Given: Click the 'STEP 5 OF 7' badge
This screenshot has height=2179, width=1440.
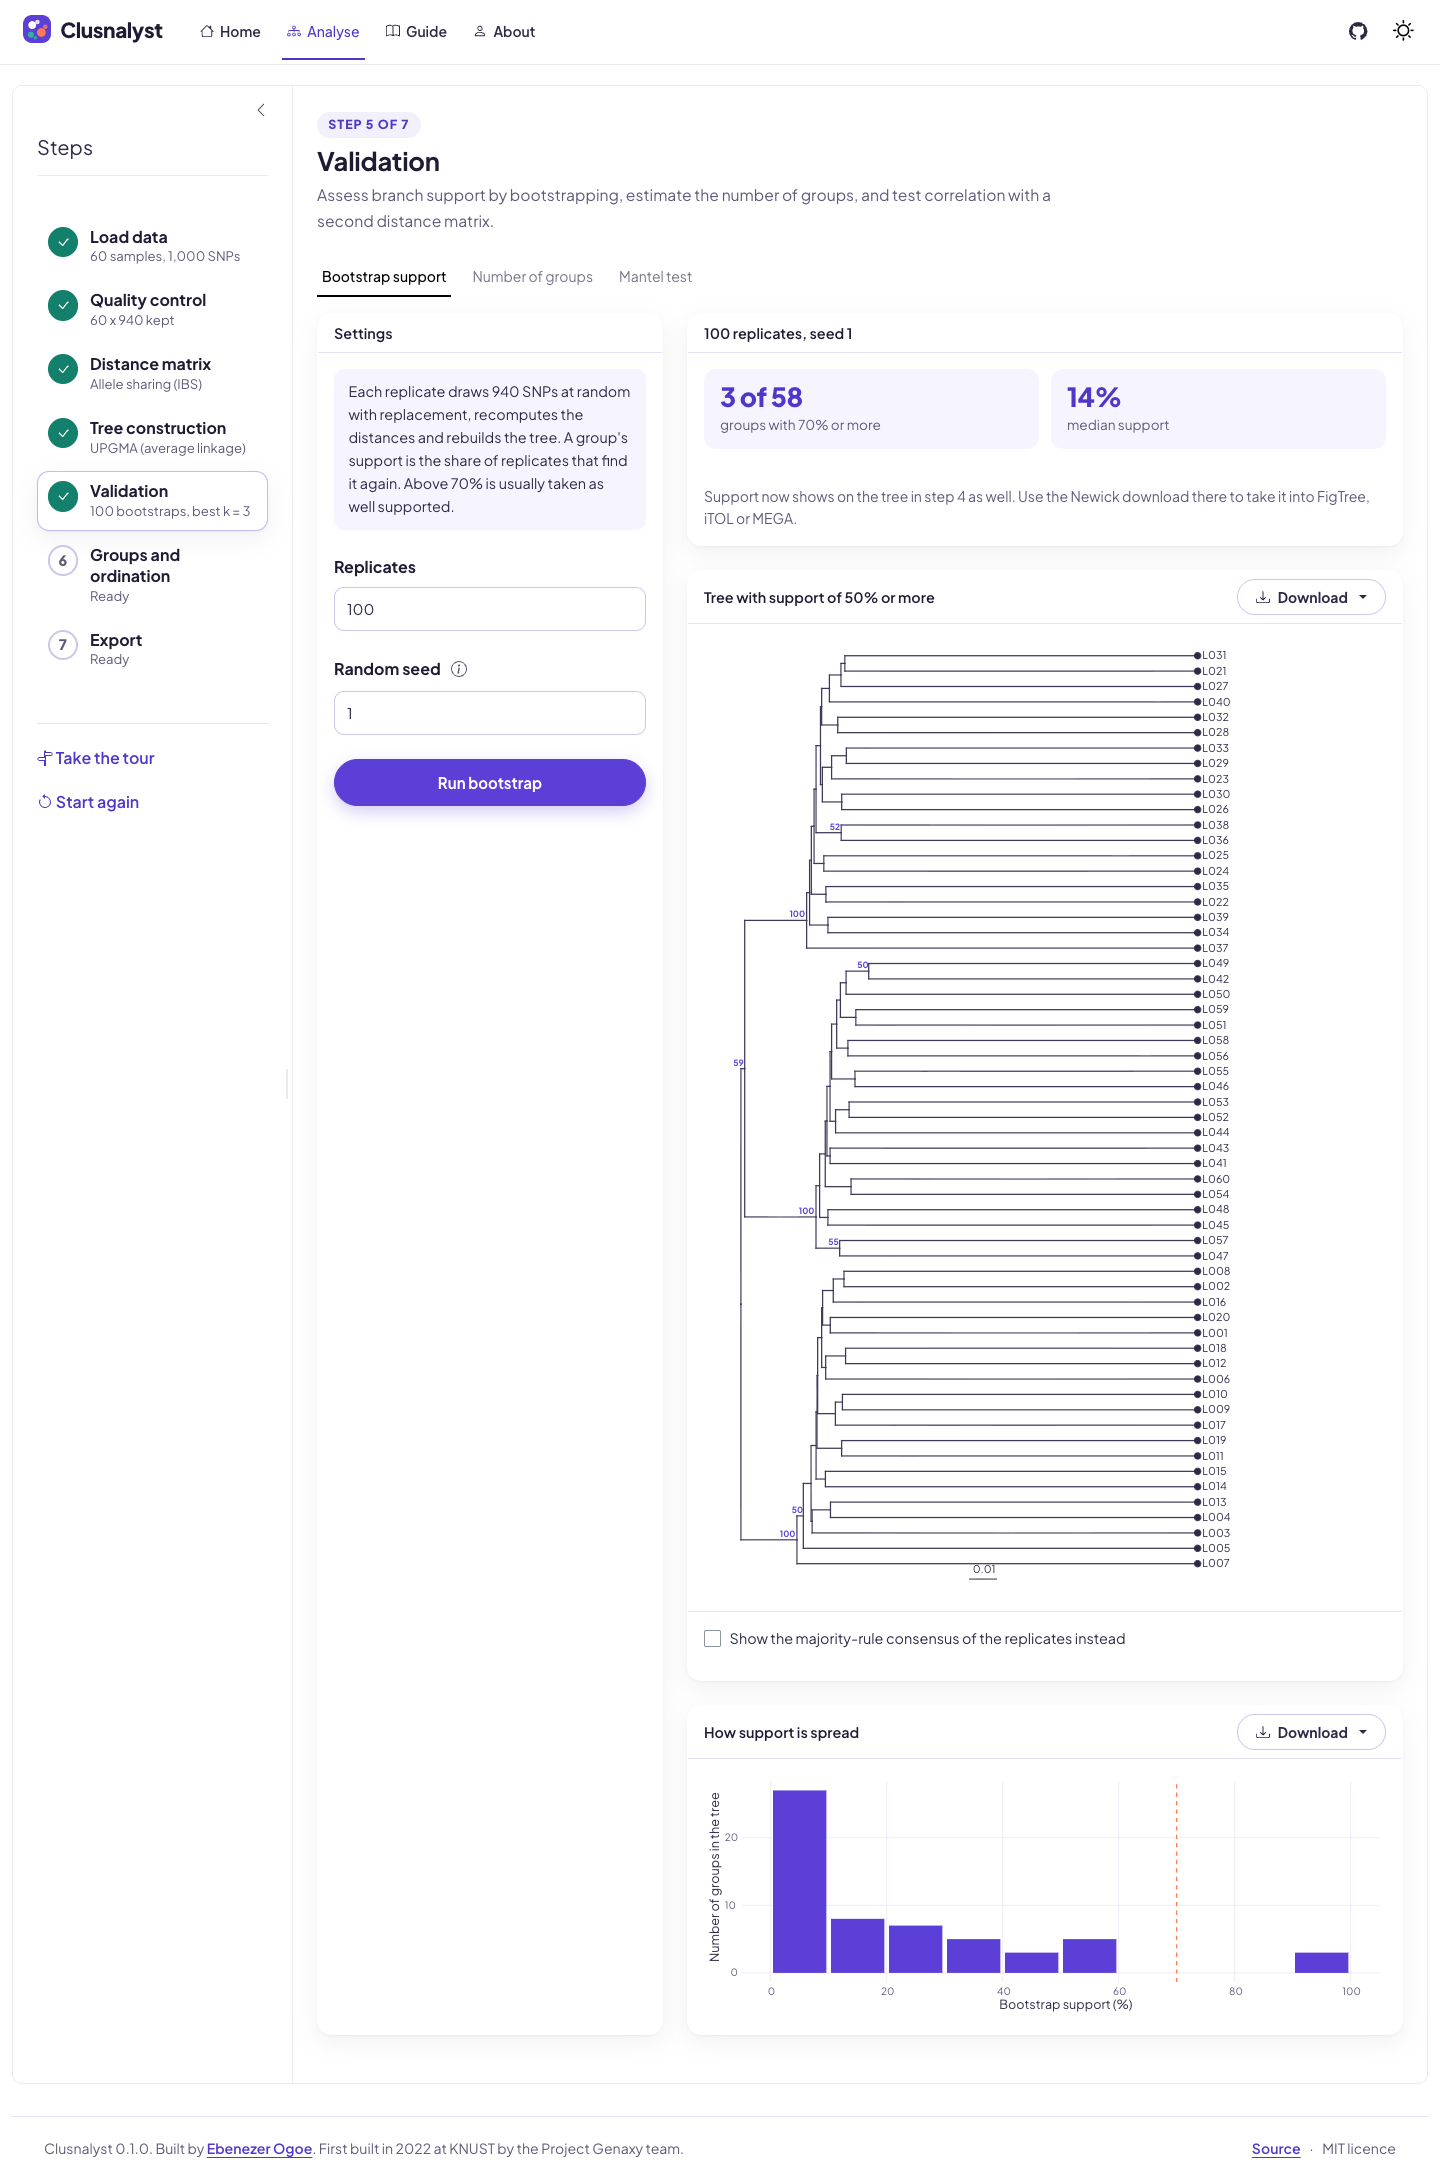Looking at the screenshot, I should (x=368, y=125).
